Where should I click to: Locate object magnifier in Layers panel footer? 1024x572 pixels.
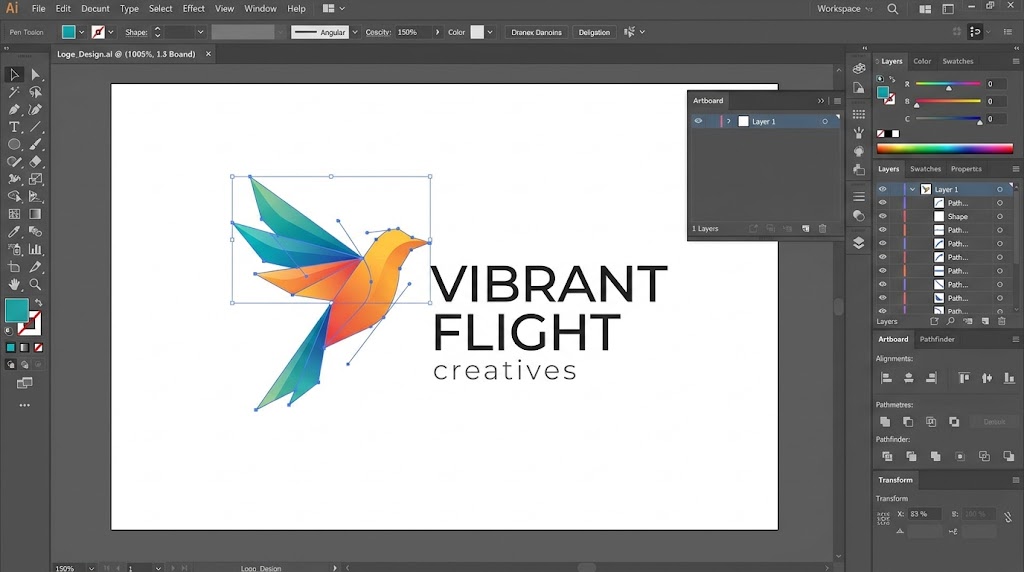tap(951, 321)
